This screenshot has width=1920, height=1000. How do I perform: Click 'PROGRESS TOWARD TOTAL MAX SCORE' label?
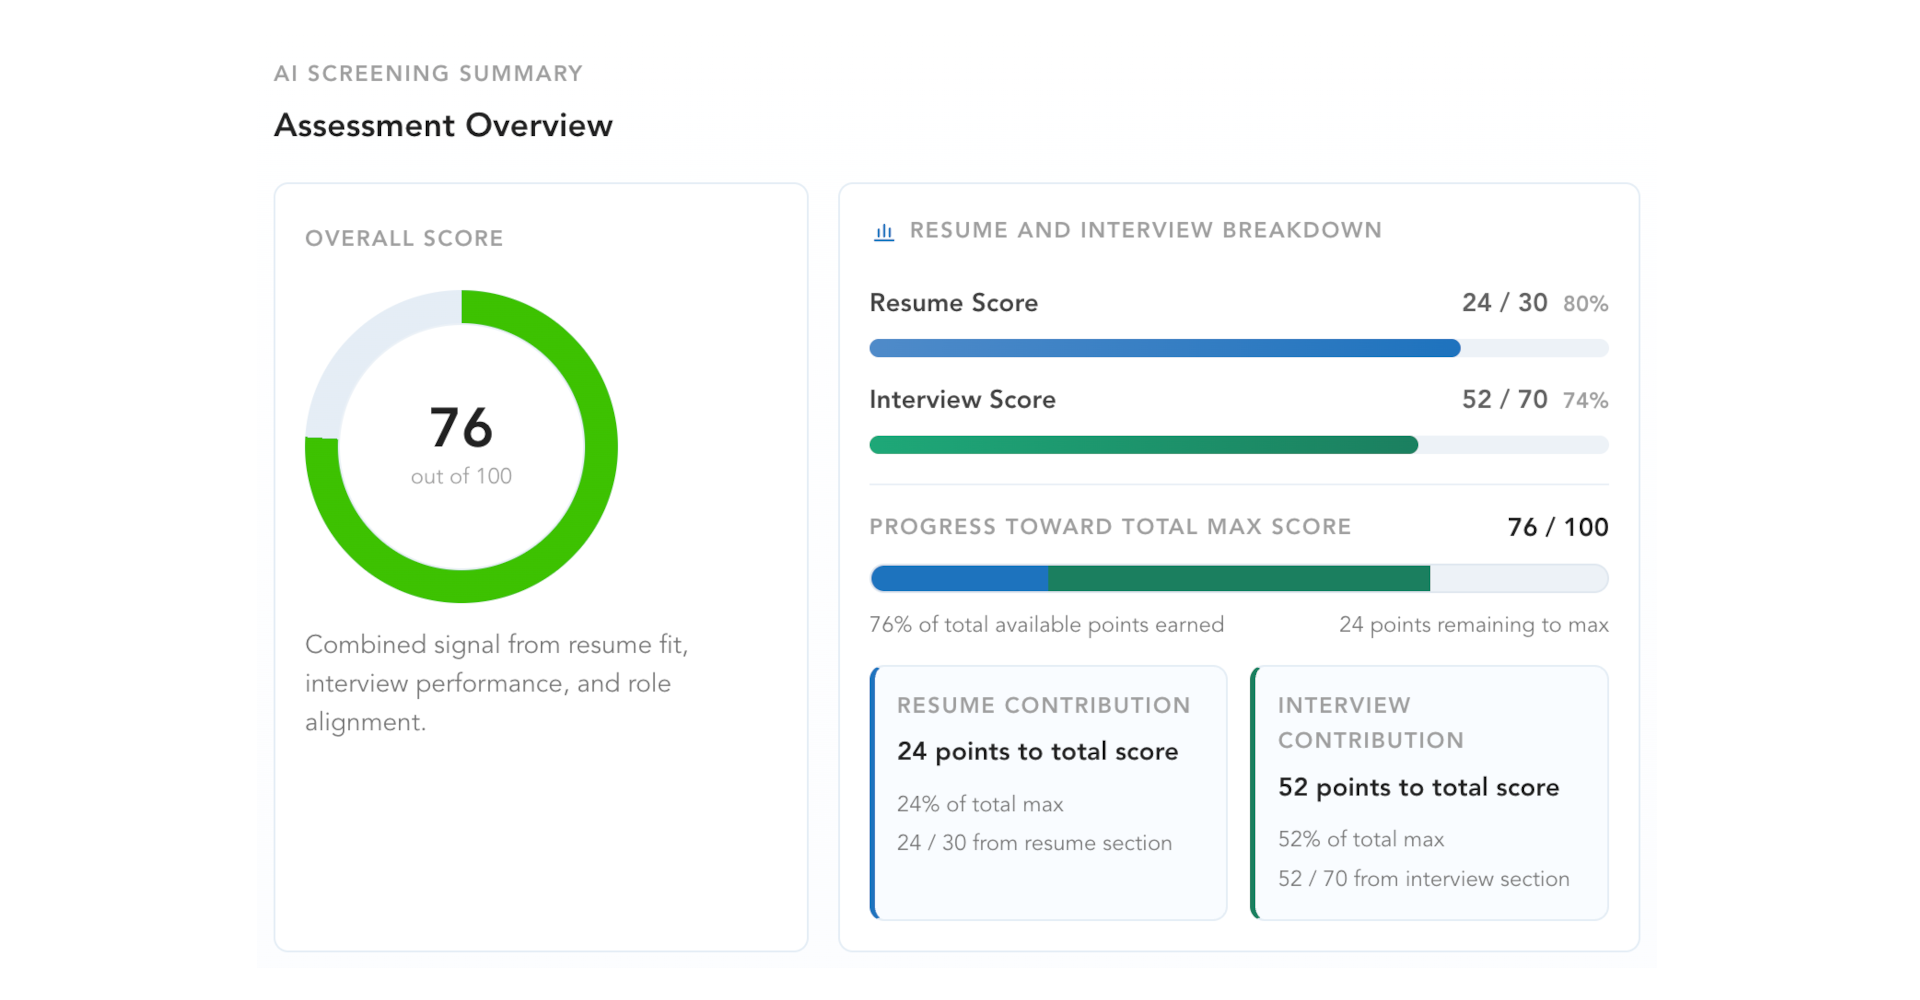[1110, 527]
